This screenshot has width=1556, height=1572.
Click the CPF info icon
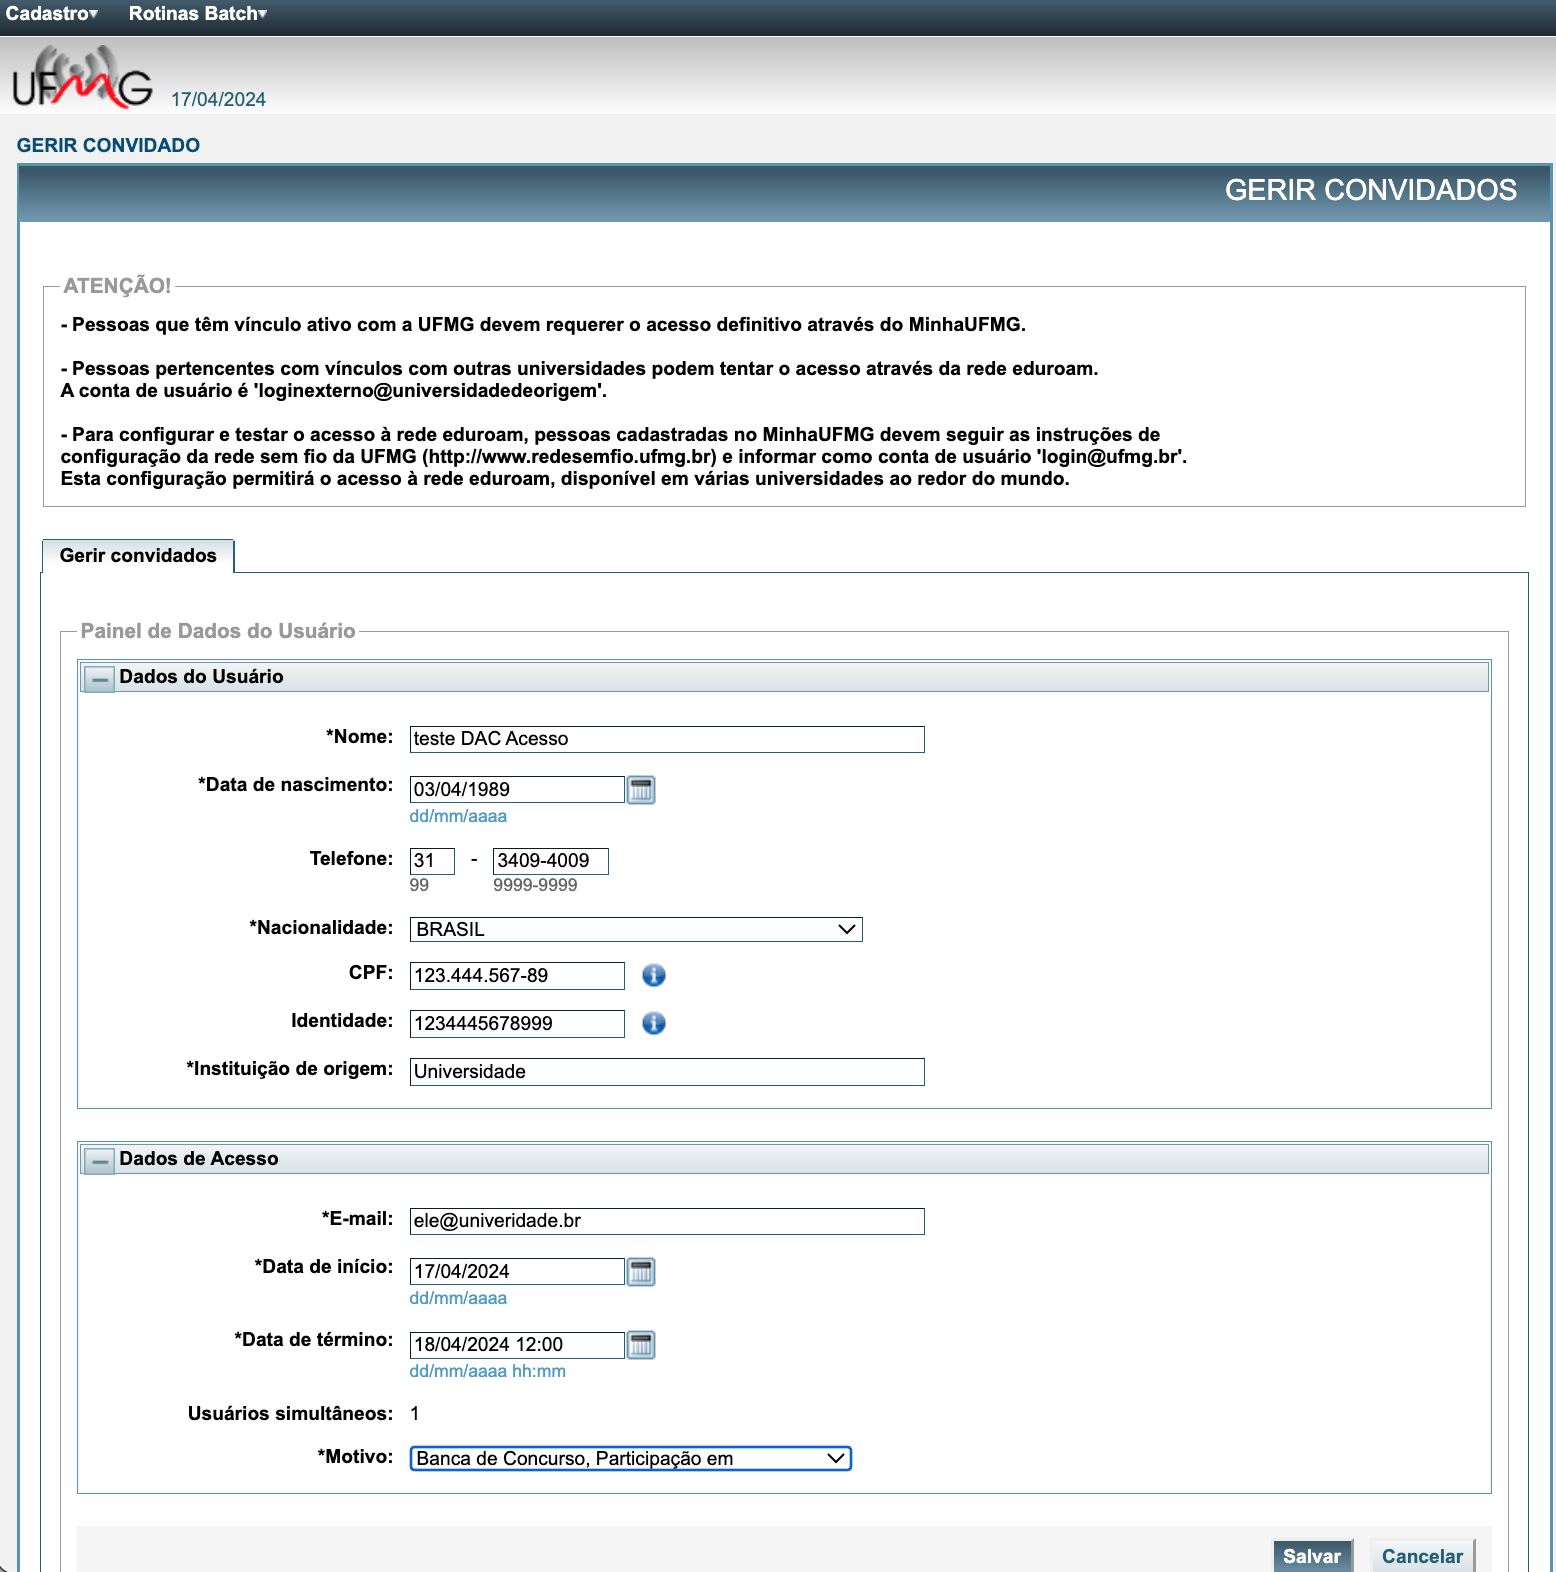click(x=654, y=975)
